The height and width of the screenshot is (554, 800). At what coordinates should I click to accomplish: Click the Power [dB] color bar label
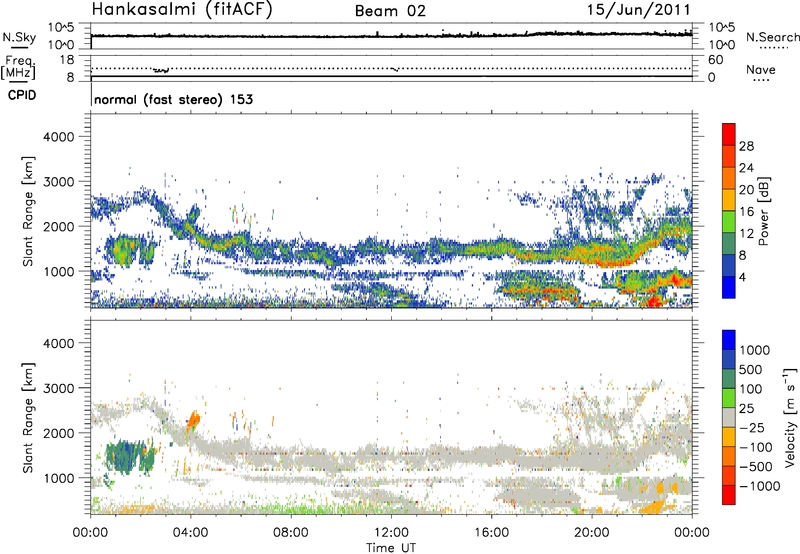pos(763,211)
